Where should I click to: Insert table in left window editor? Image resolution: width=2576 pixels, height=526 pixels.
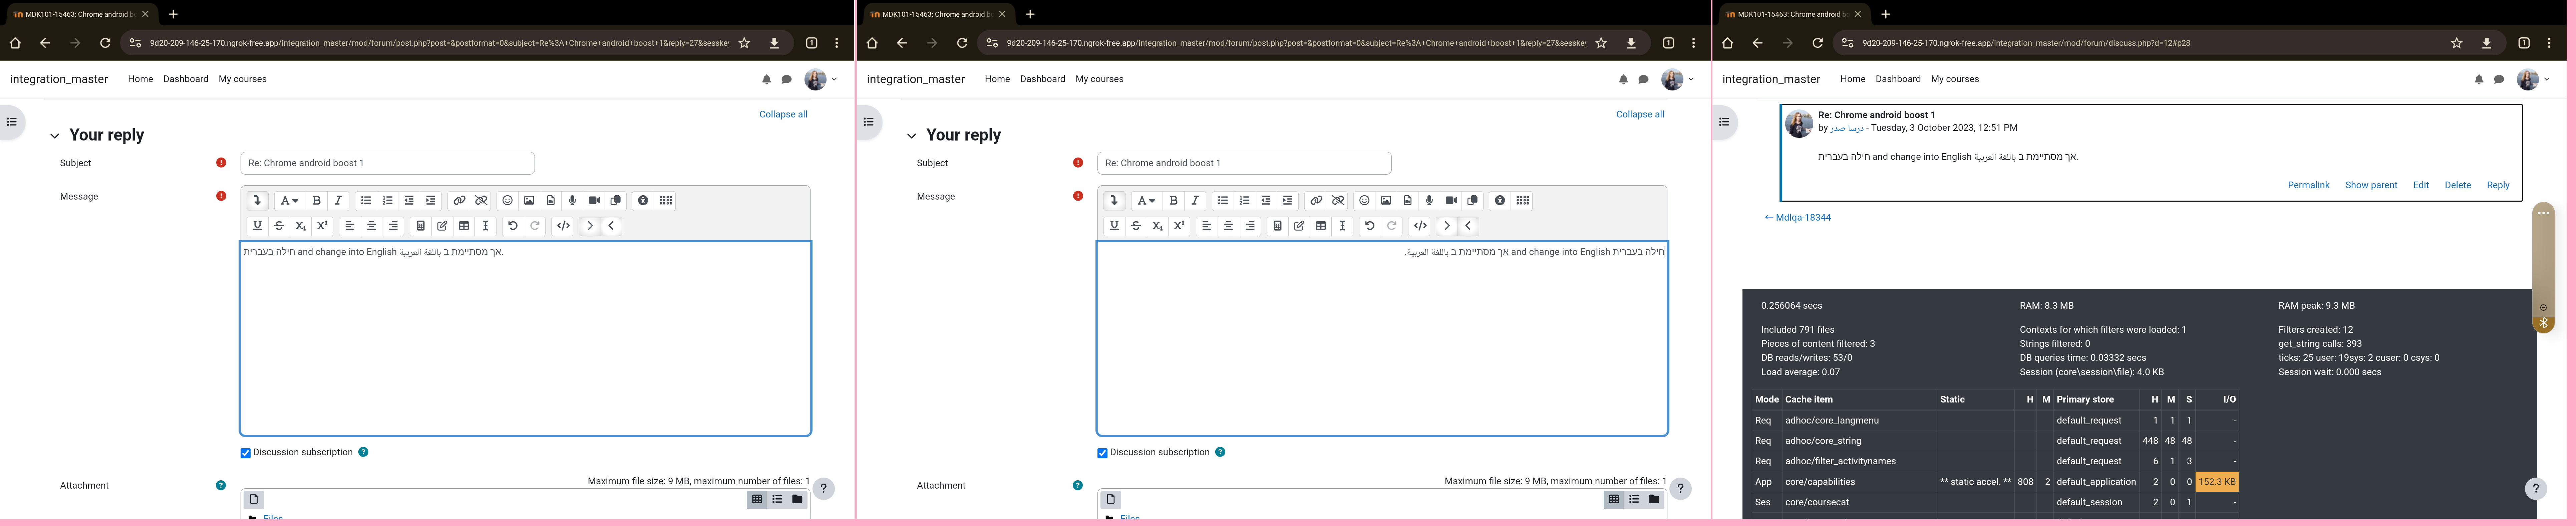tap(464, 226)
